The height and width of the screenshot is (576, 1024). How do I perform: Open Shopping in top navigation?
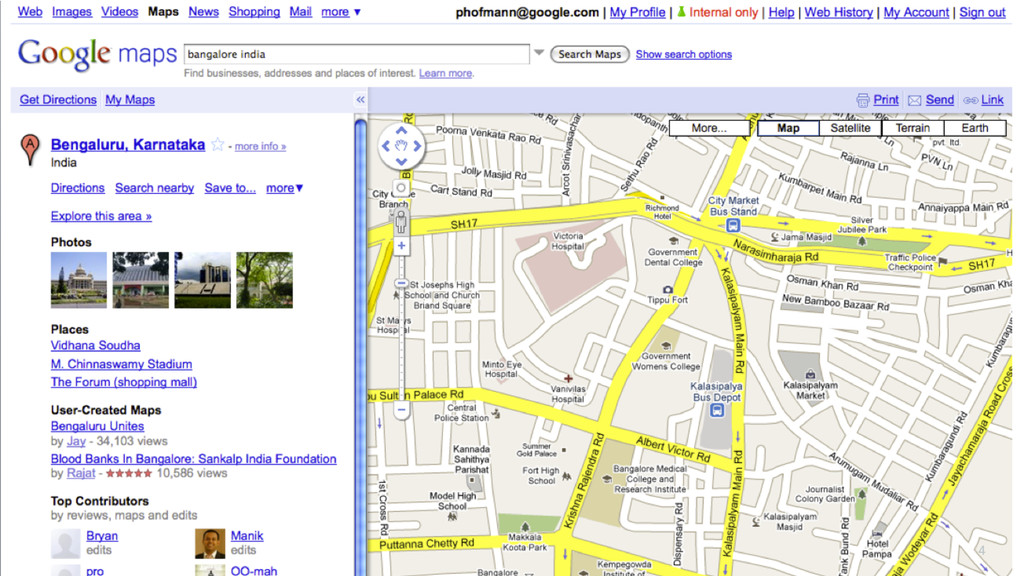tap(254, 12)
